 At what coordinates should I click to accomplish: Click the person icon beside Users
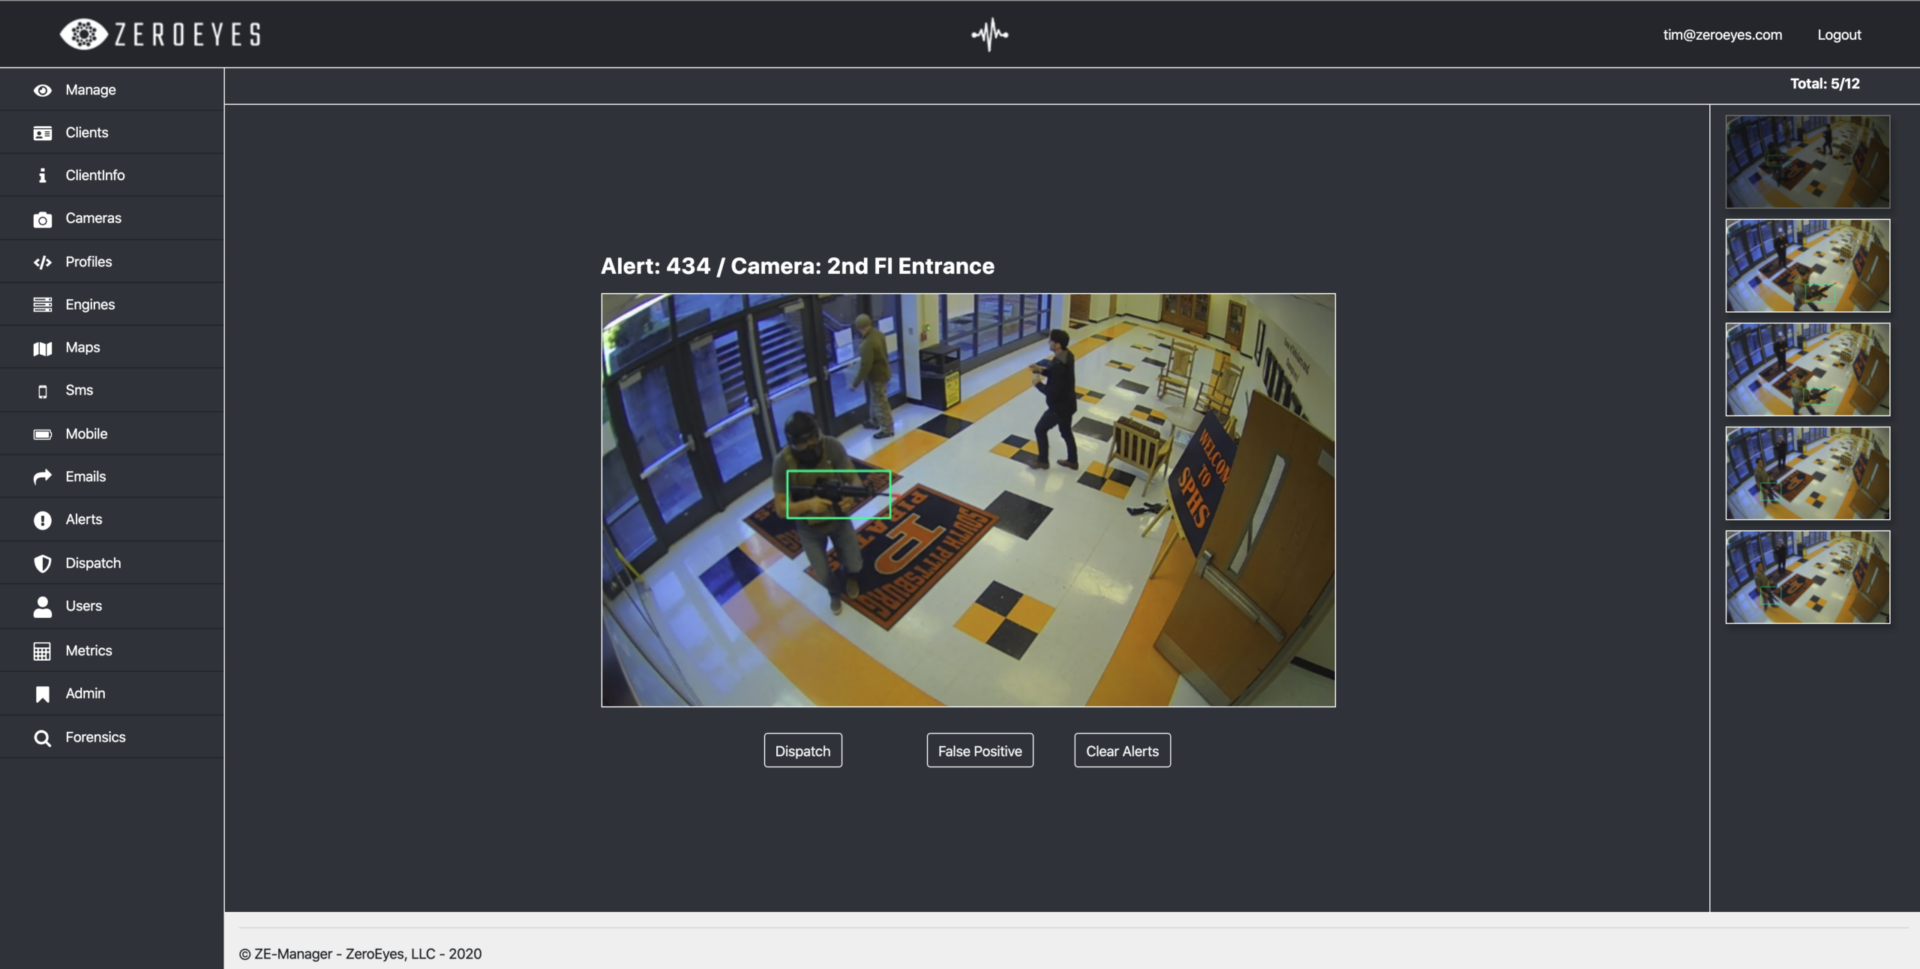pos(42,606)
